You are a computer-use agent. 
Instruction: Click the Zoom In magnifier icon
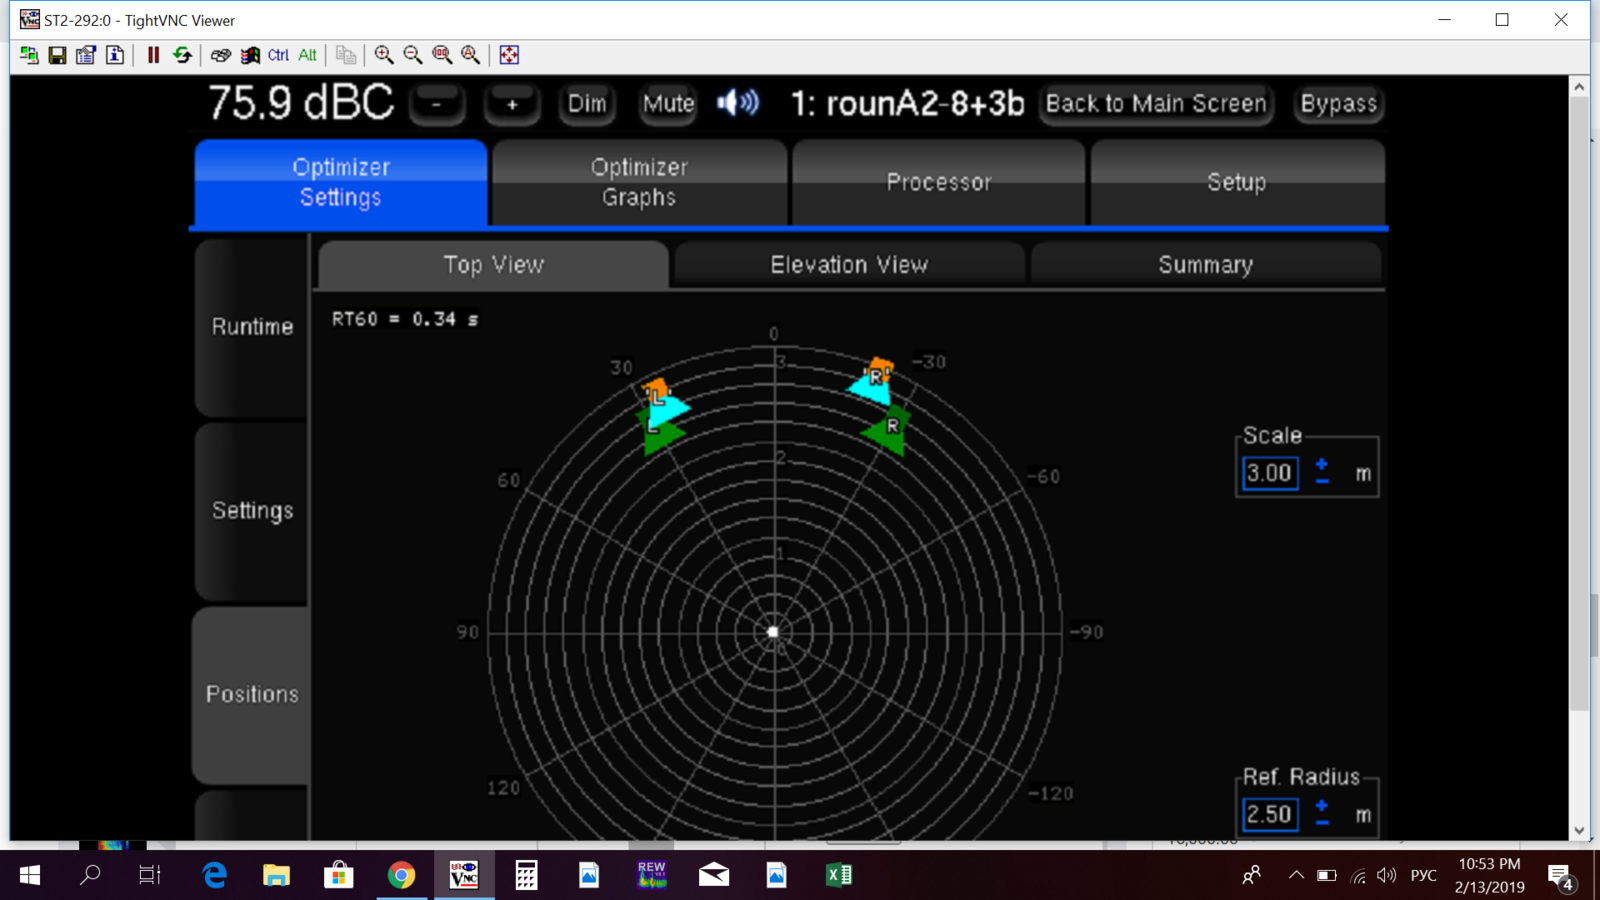384,55
